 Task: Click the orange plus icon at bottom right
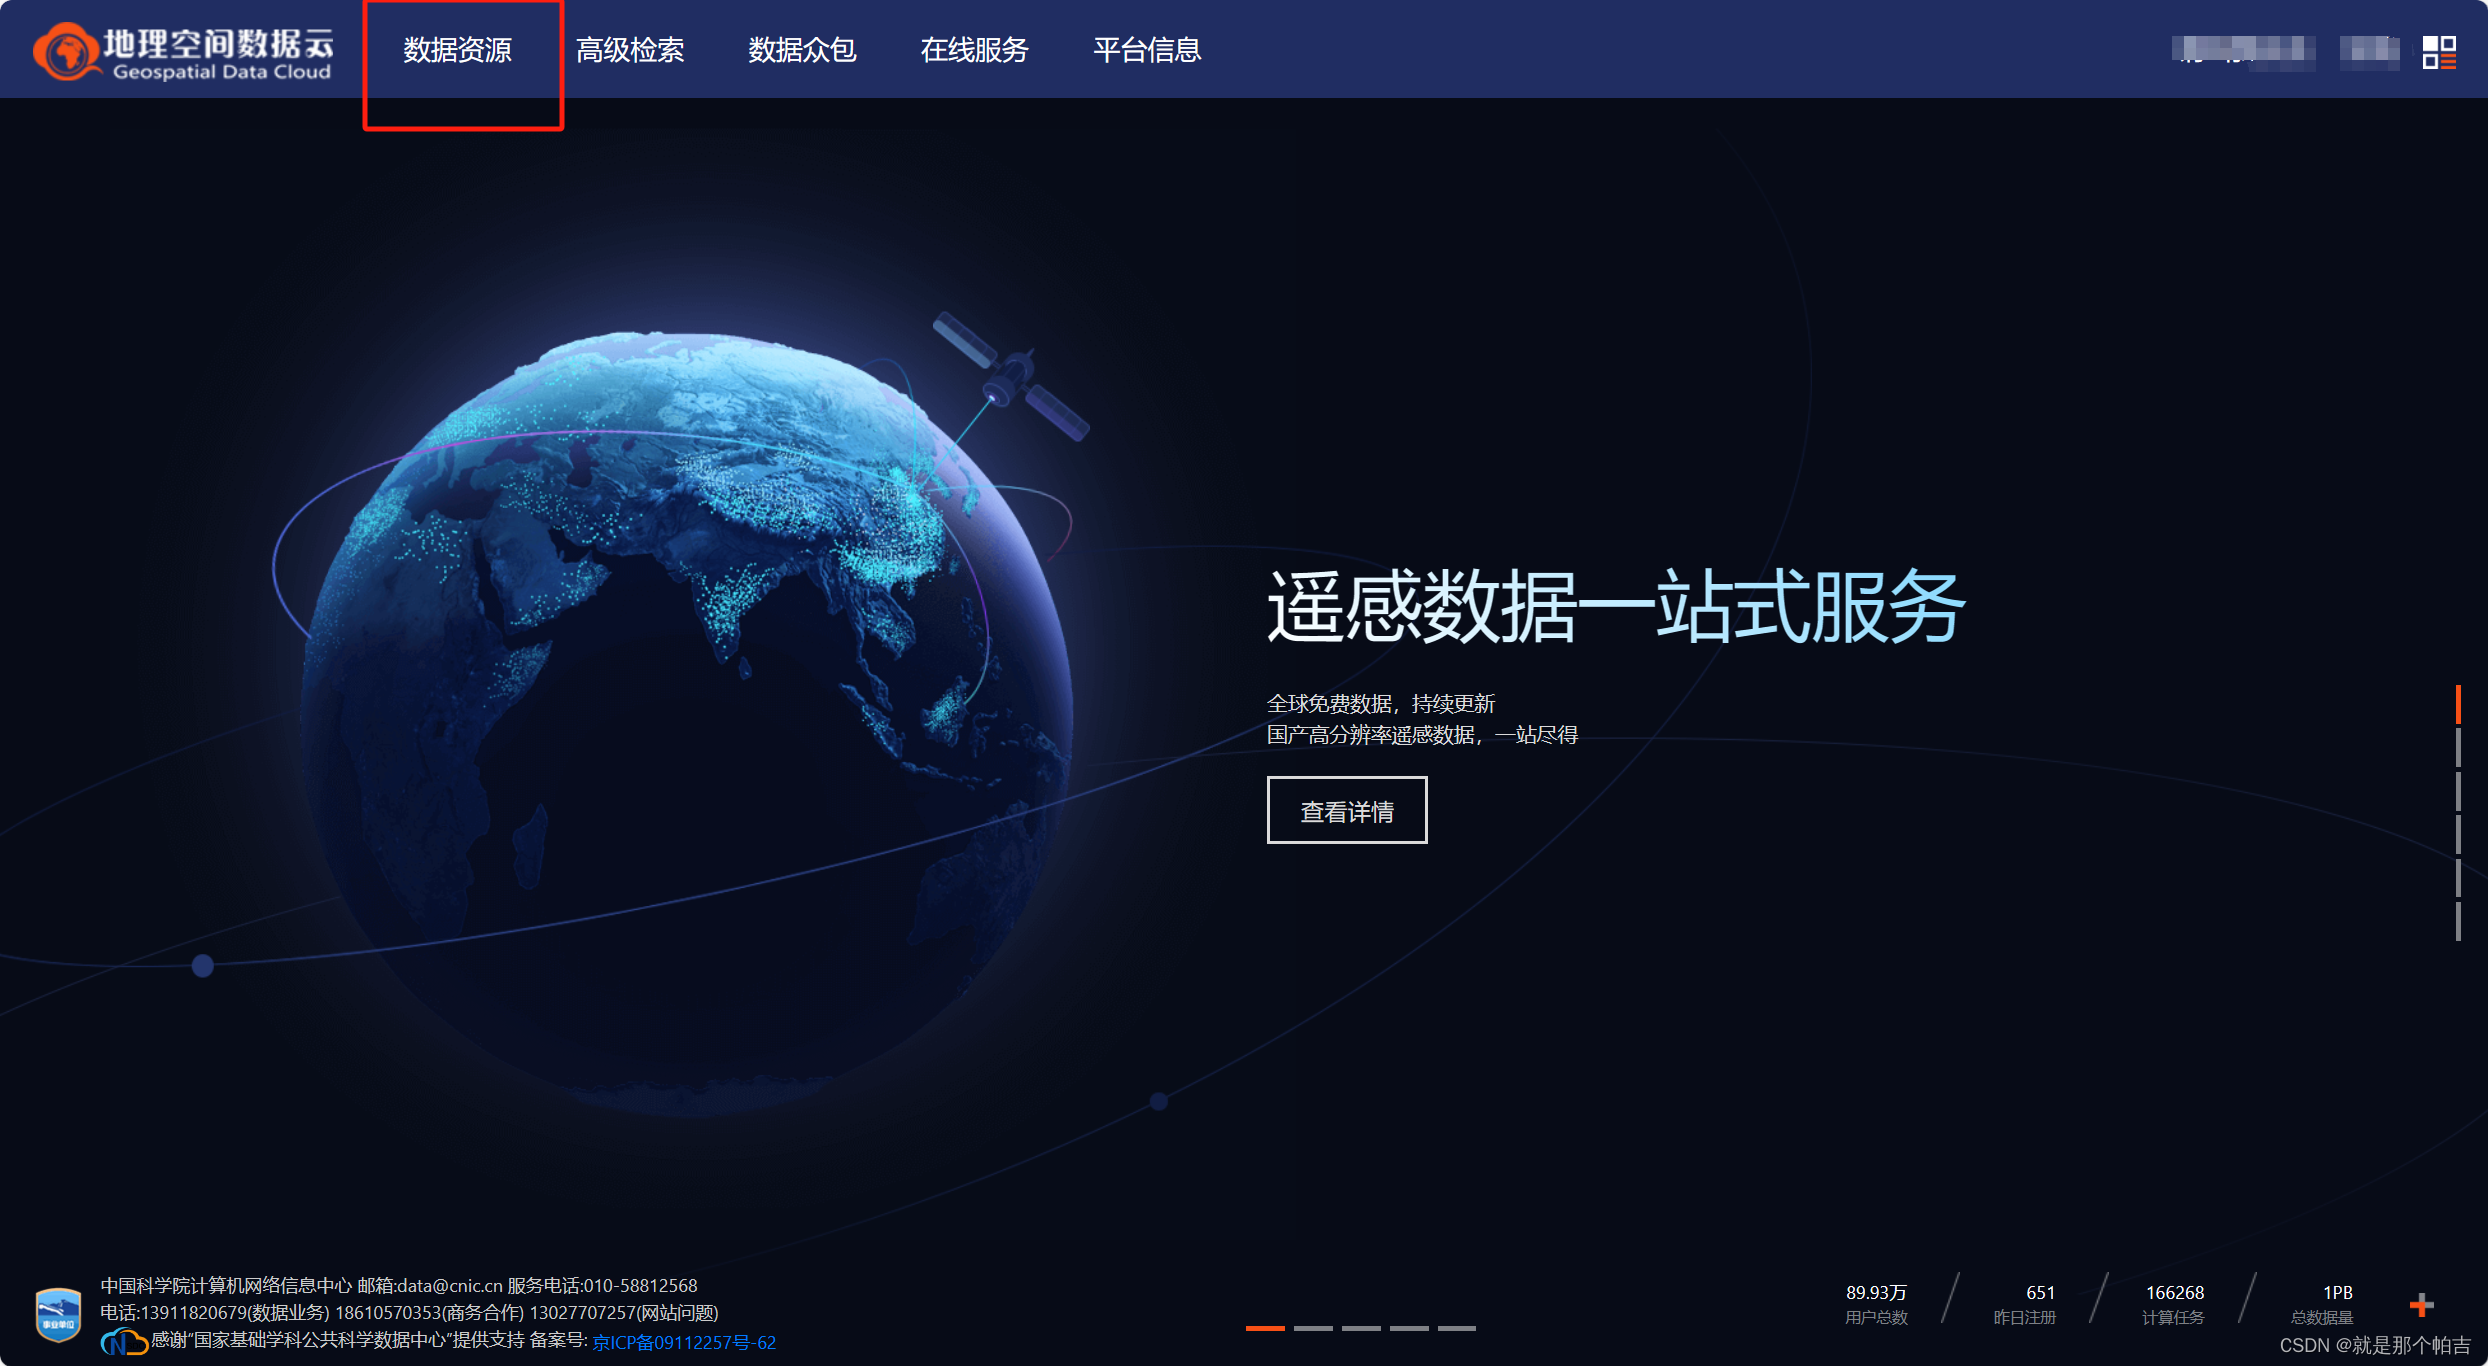click(x=2421, y=1302)
